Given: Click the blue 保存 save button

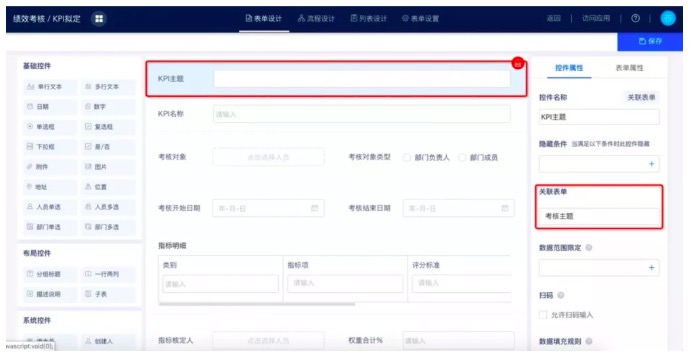Looking at the screenshot, I should 650,41.
